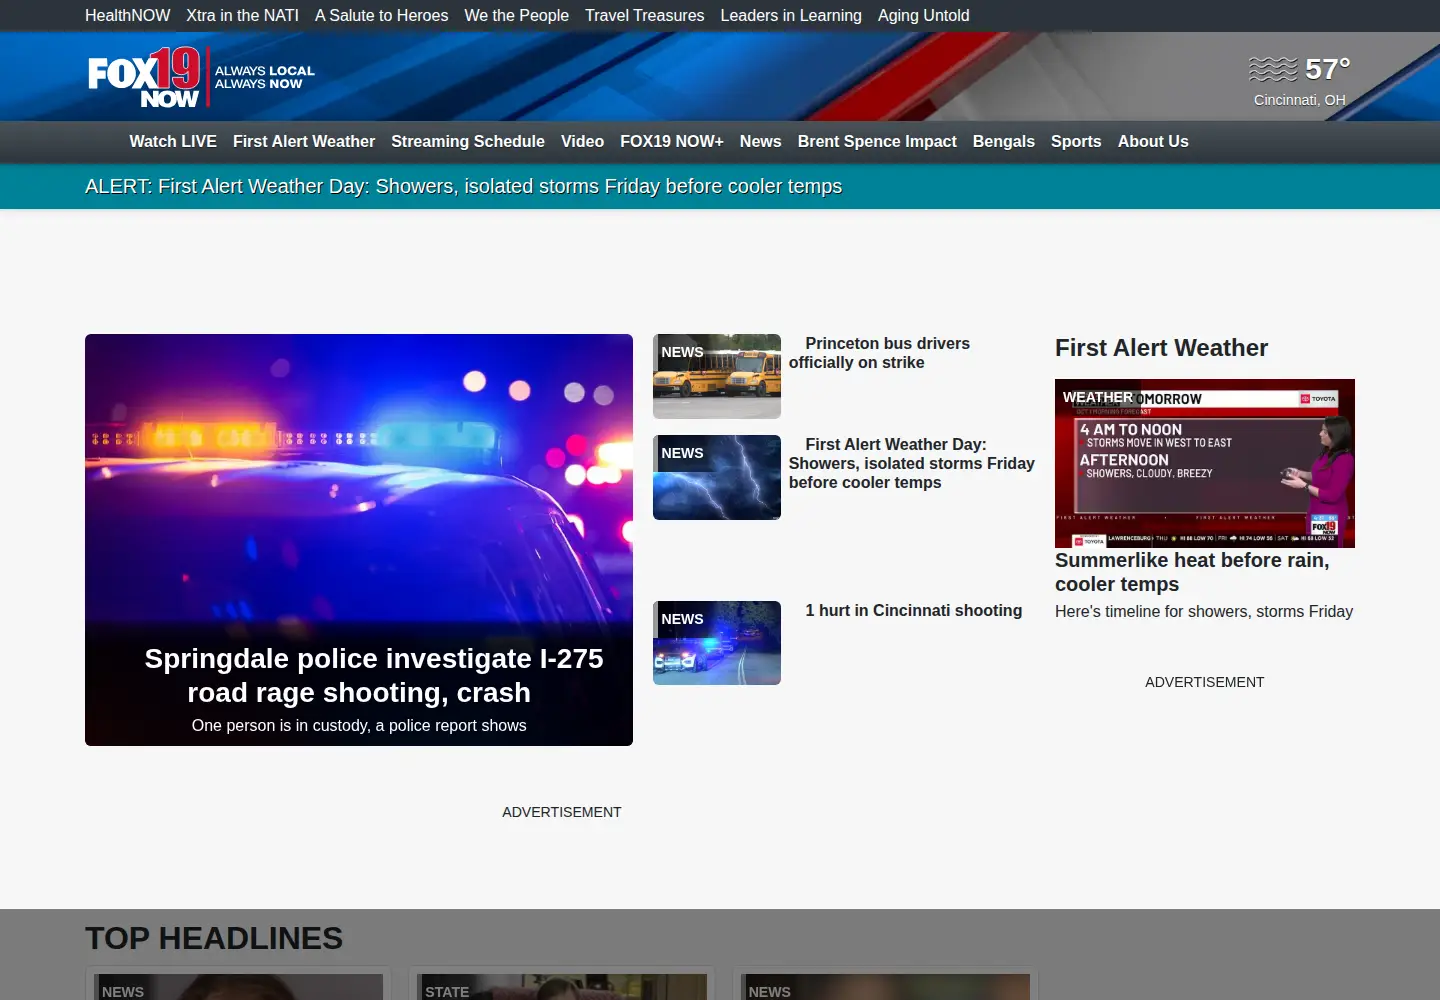Open the Sports menu item
Image resolution: width=1440 pixels, height=1000 pixels.
[x=1076, y=141]
